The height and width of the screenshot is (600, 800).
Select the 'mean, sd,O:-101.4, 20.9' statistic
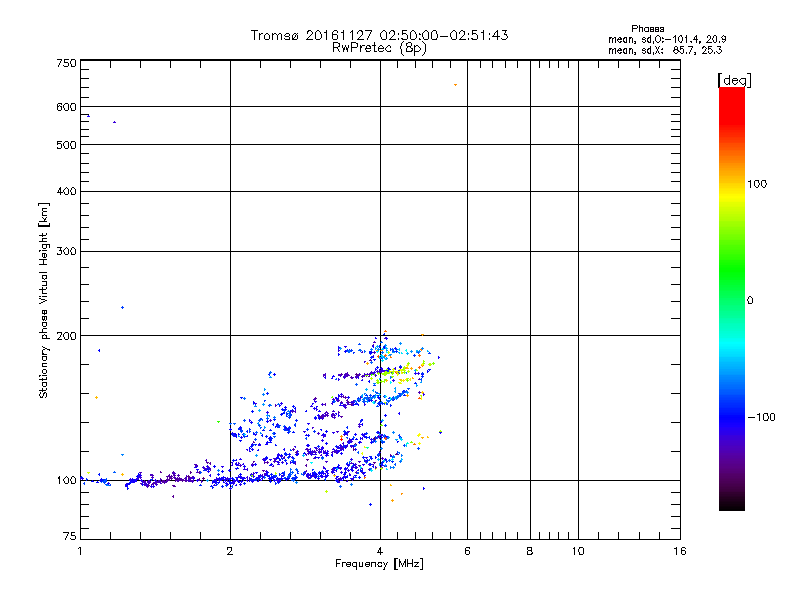[667, 39]
